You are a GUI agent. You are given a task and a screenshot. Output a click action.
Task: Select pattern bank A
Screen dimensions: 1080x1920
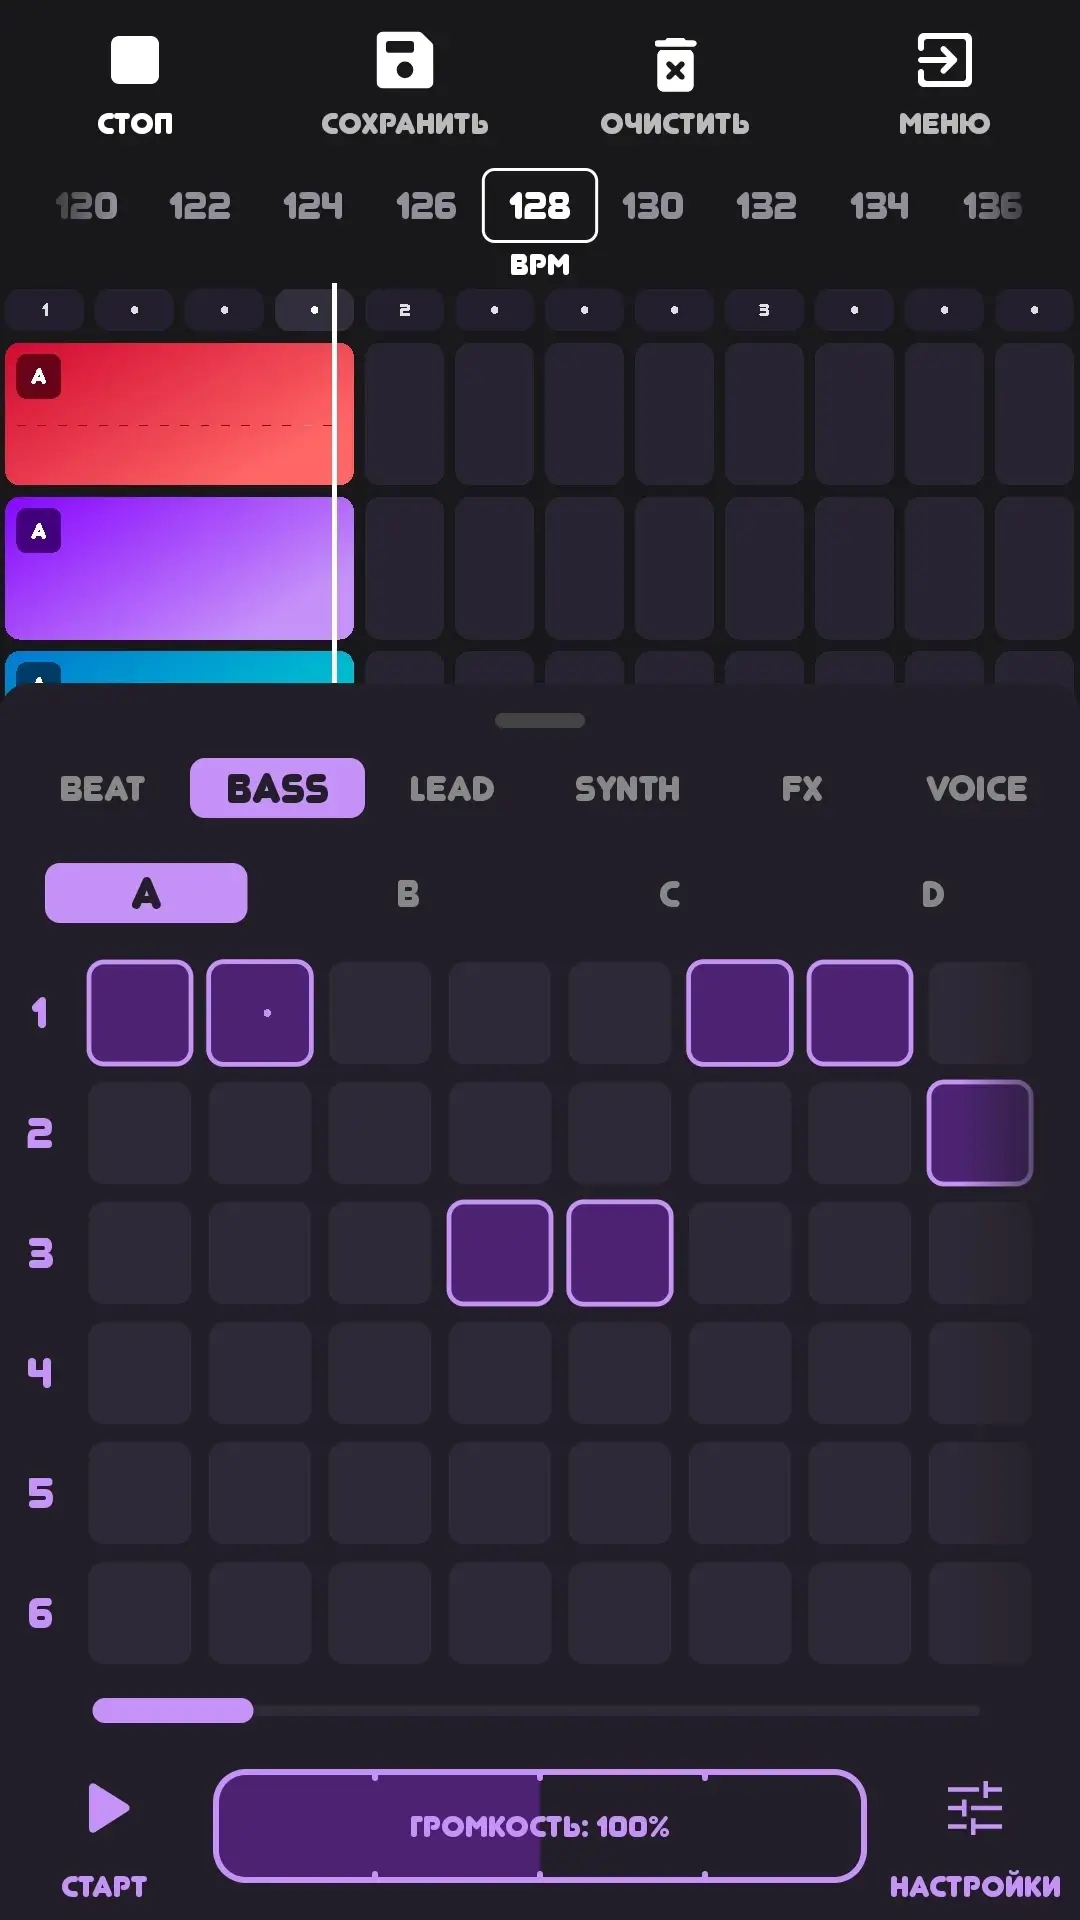(146, 893)
